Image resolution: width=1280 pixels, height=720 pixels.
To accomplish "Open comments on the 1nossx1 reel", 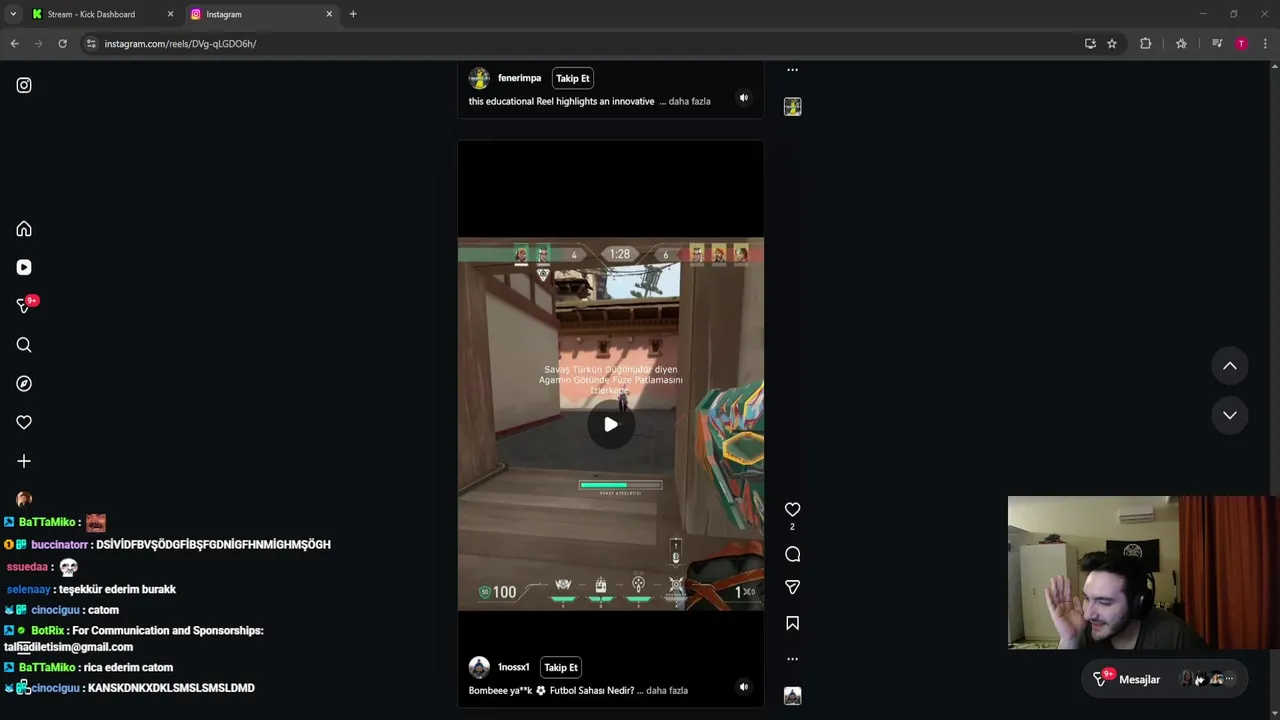I will coord(792,554).
